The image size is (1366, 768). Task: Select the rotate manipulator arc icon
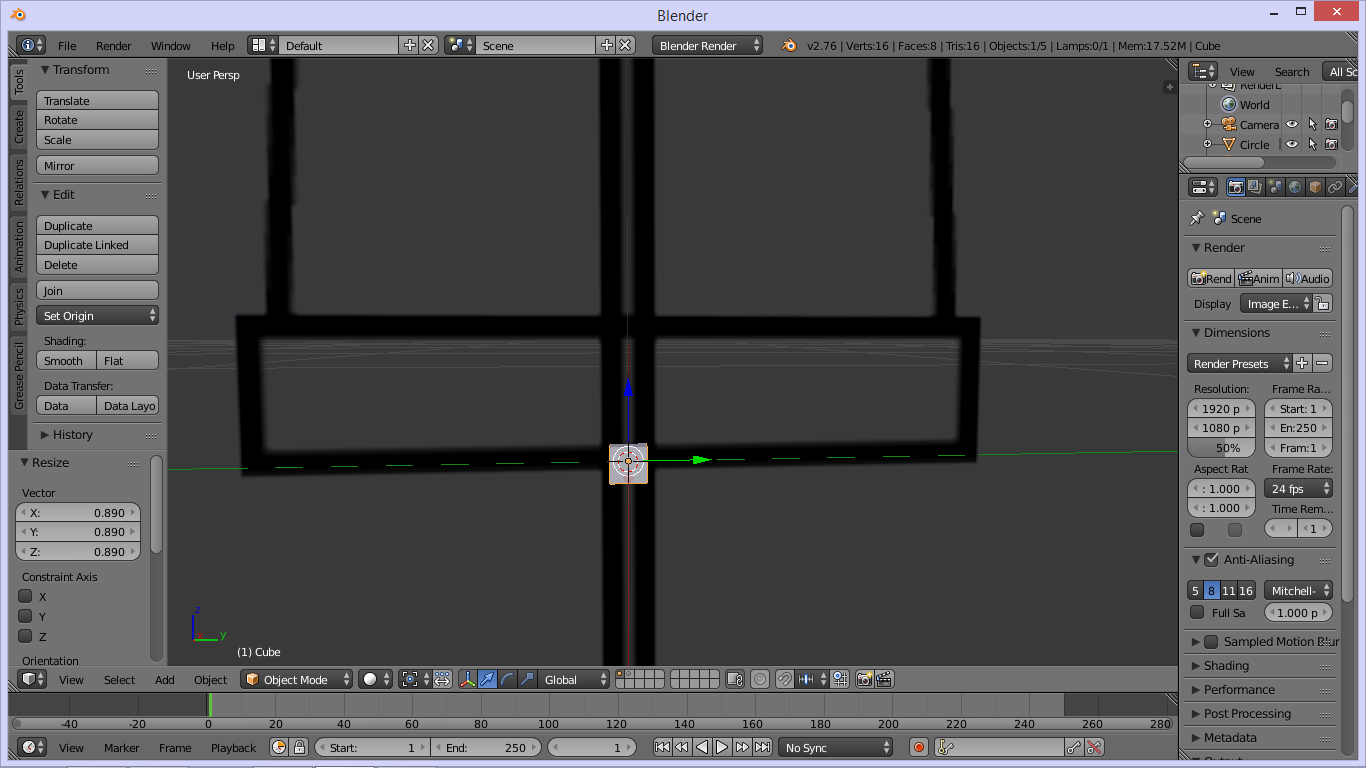(x=507, y=679)
